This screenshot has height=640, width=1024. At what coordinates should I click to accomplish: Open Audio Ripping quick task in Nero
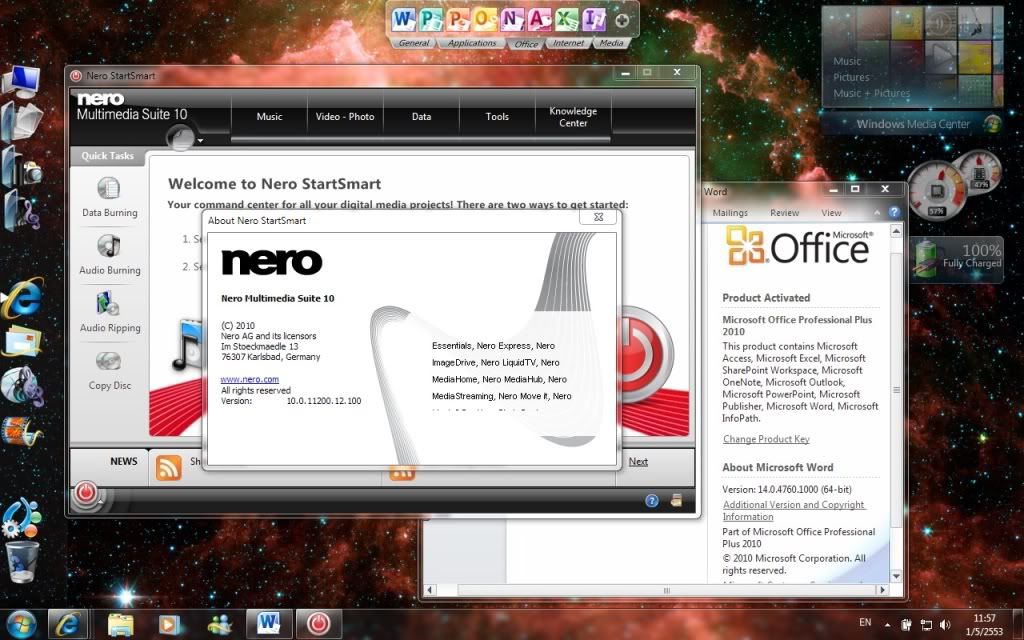point(109,312)
